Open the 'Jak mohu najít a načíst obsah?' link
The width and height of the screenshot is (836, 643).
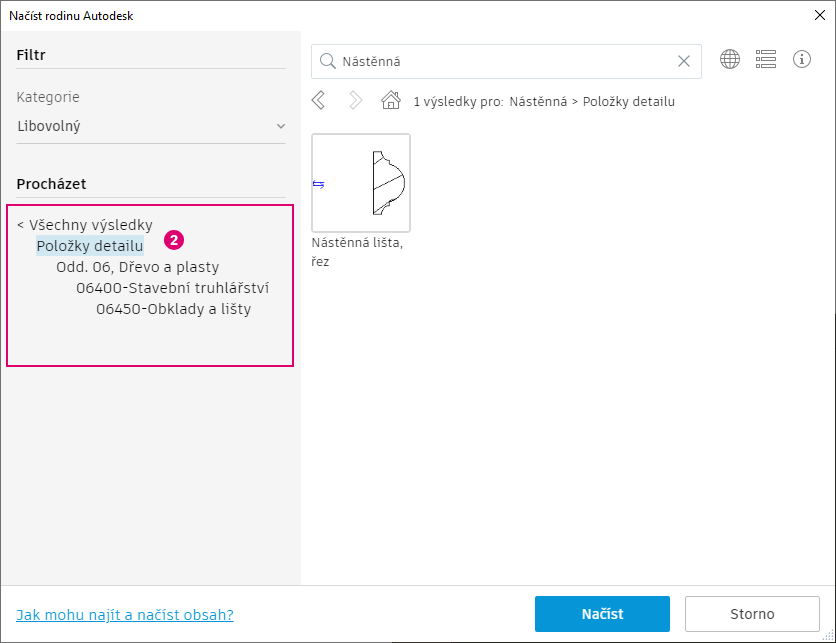[x=125, y=614]
